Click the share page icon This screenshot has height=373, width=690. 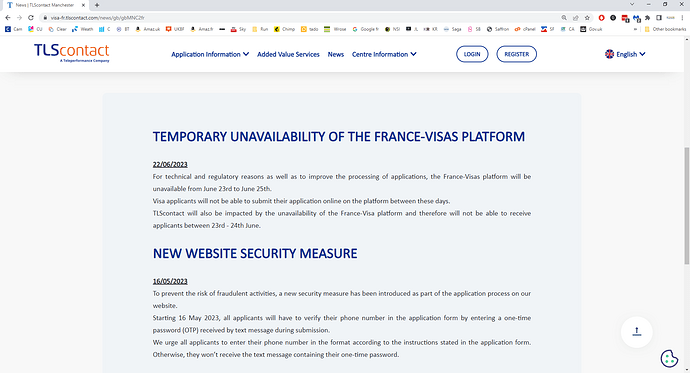pos(575,18)
